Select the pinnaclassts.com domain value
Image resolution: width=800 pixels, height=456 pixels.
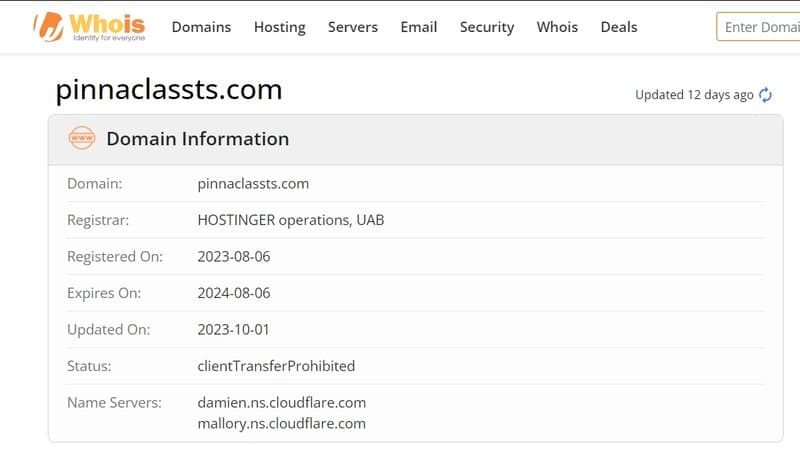253,184
